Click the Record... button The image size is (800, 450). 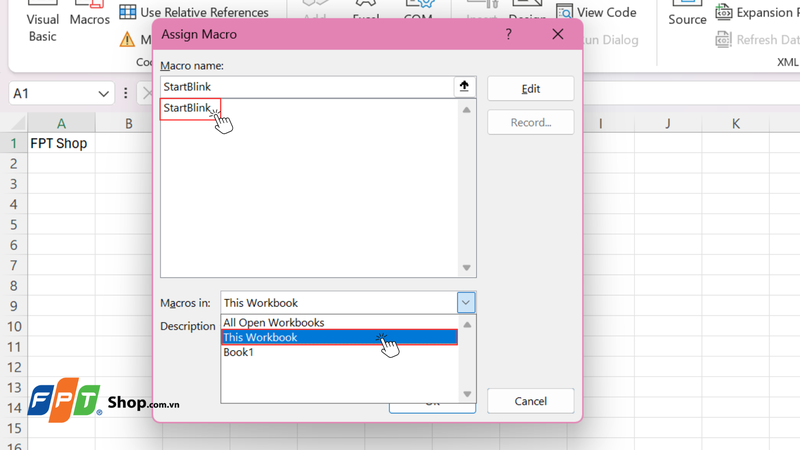tap(531, 122)
